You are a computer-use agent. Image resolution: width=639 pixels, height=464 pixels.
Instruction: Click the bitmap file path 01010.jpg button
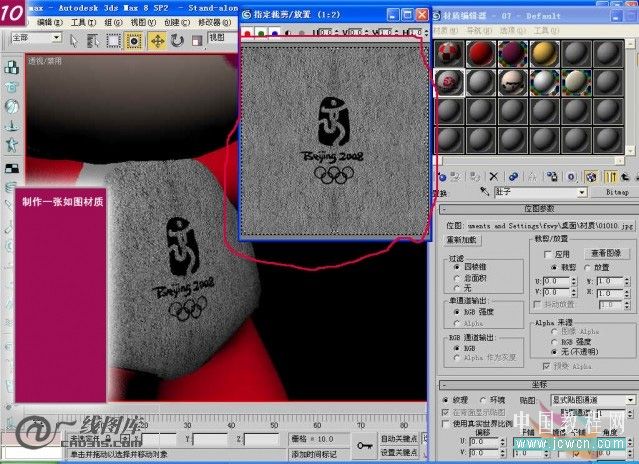pyautogui.click(x=551, y=225)
